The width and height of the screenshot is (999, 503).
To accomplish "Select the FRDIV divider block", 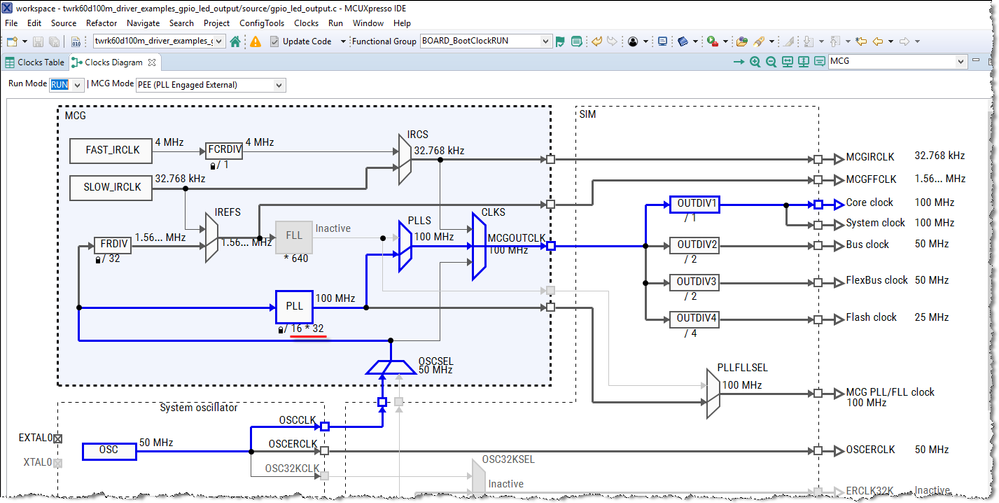I will pyautogui.click(x=112, y=245).
